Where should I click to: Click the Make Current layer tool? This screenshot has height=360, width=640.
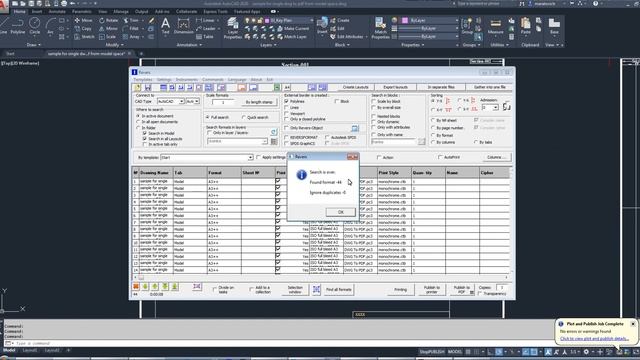coord(293,29)
